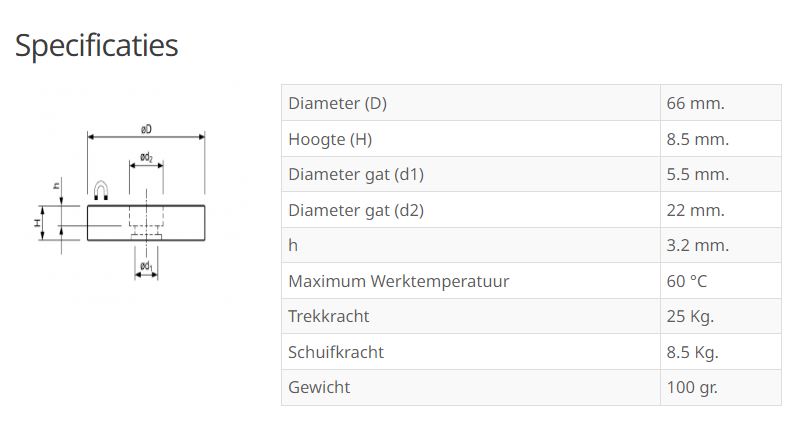
Task: Select the Diameter (D) row label
Action: click(337, 103)
